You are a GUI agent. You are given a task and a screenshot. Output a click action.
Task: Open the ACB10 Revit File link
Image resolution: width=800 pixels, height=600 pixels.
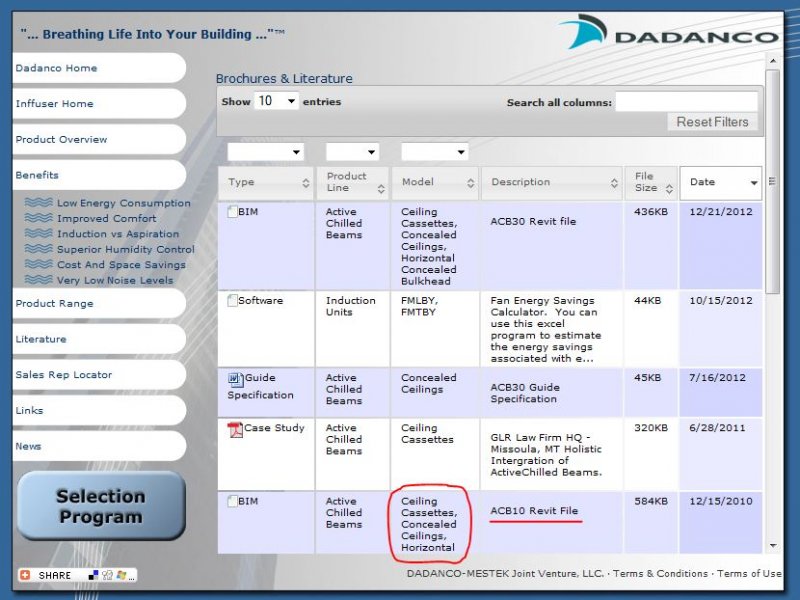(x=534, y=511)
